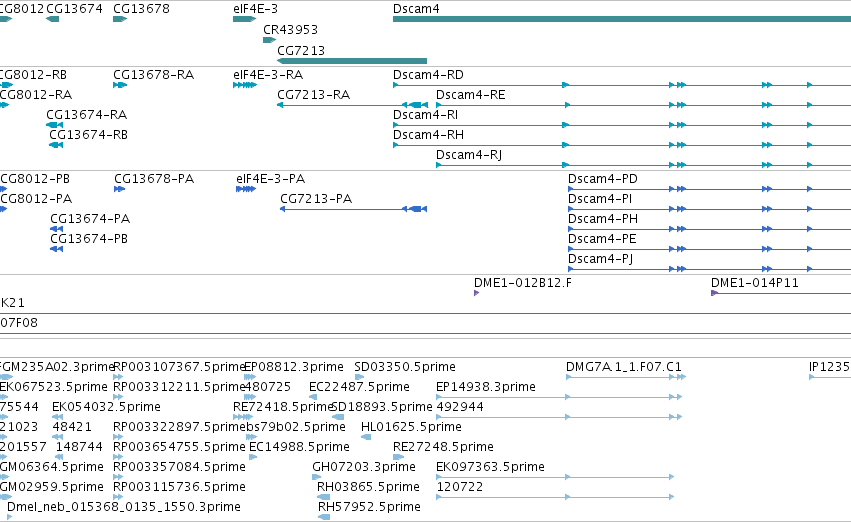Image resolution: width=851 pixels, height=522 pixels.
Task: Select the Dscam4-PJ protein label
Action: point(600,259)
